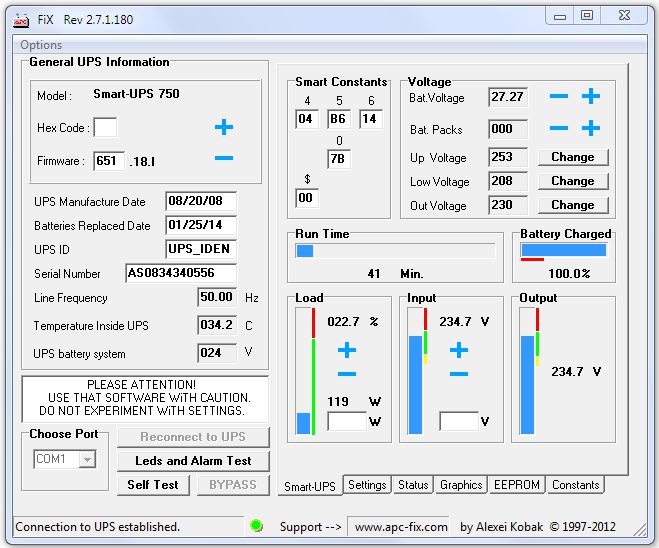Viewport: 659px width, 548px height.
Task: Switch to the EEPROM tab
Action: tap(517, 485)
